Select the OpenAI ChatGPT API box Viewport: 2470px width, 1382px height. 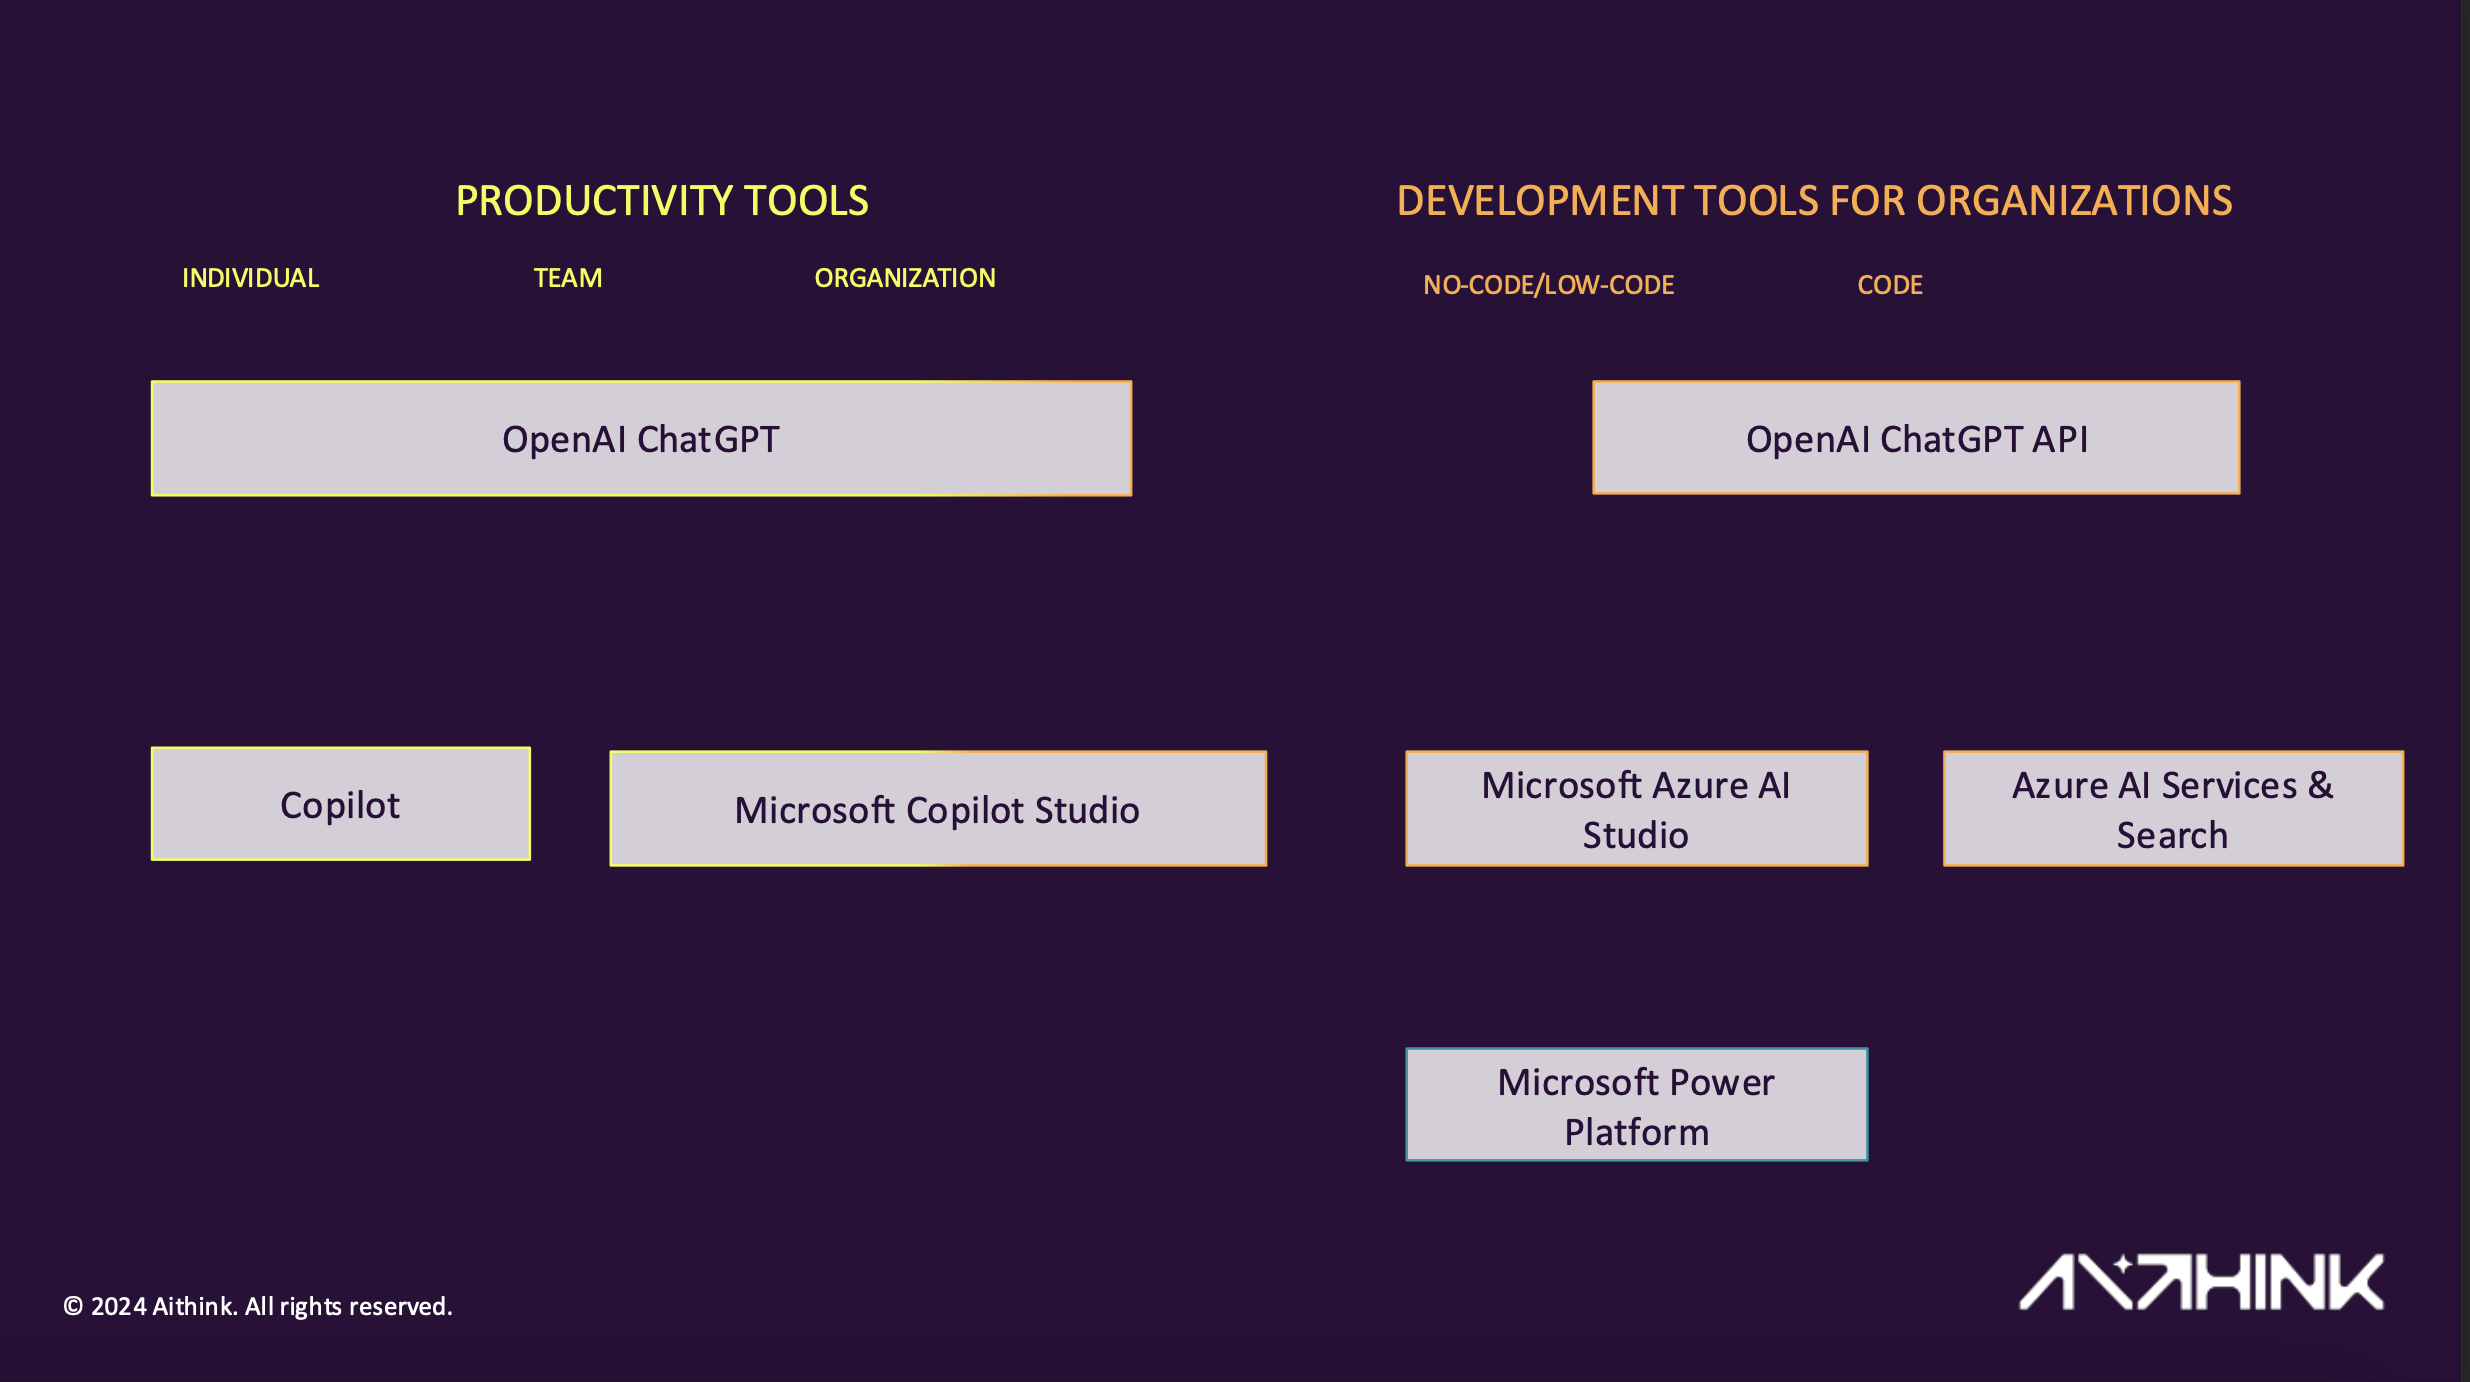pyautogui.click(x=1916, y=437)
